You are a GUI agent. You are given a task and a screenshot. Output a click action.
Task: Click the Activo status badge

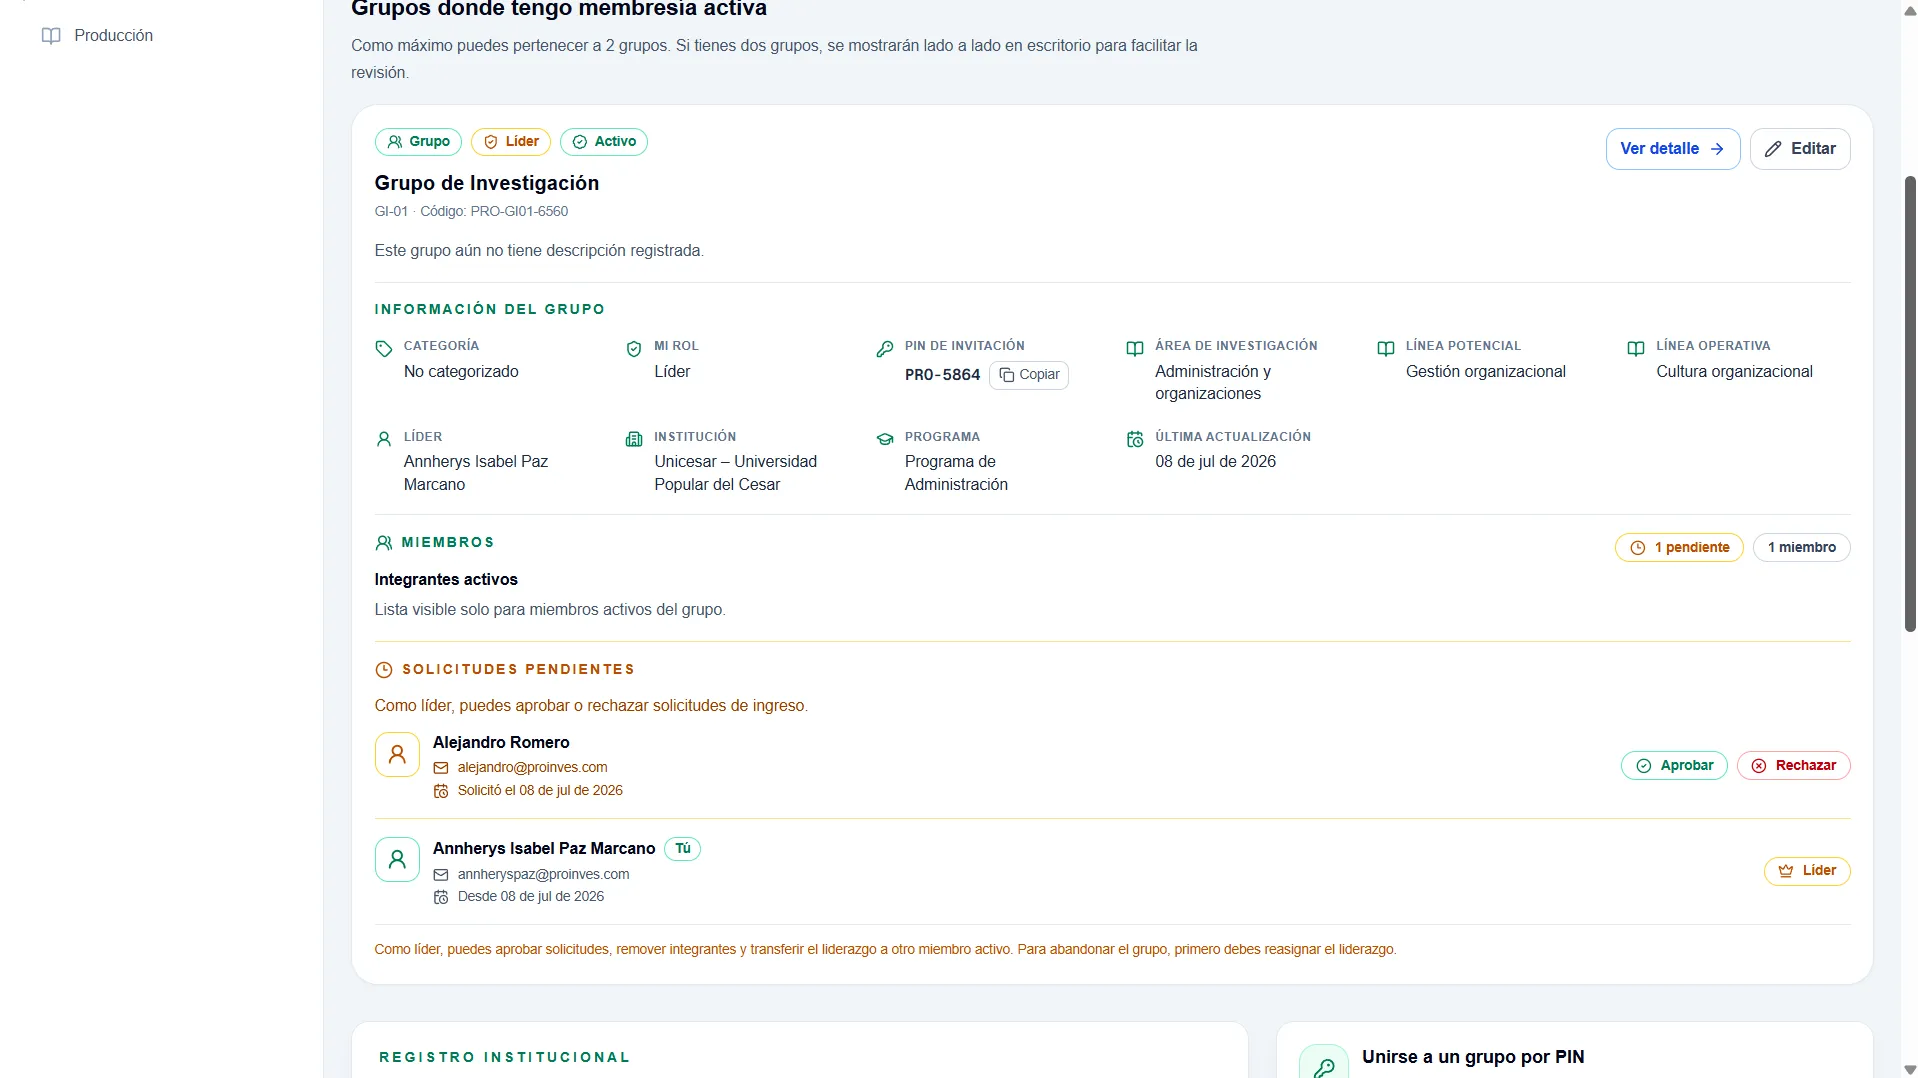603,142
